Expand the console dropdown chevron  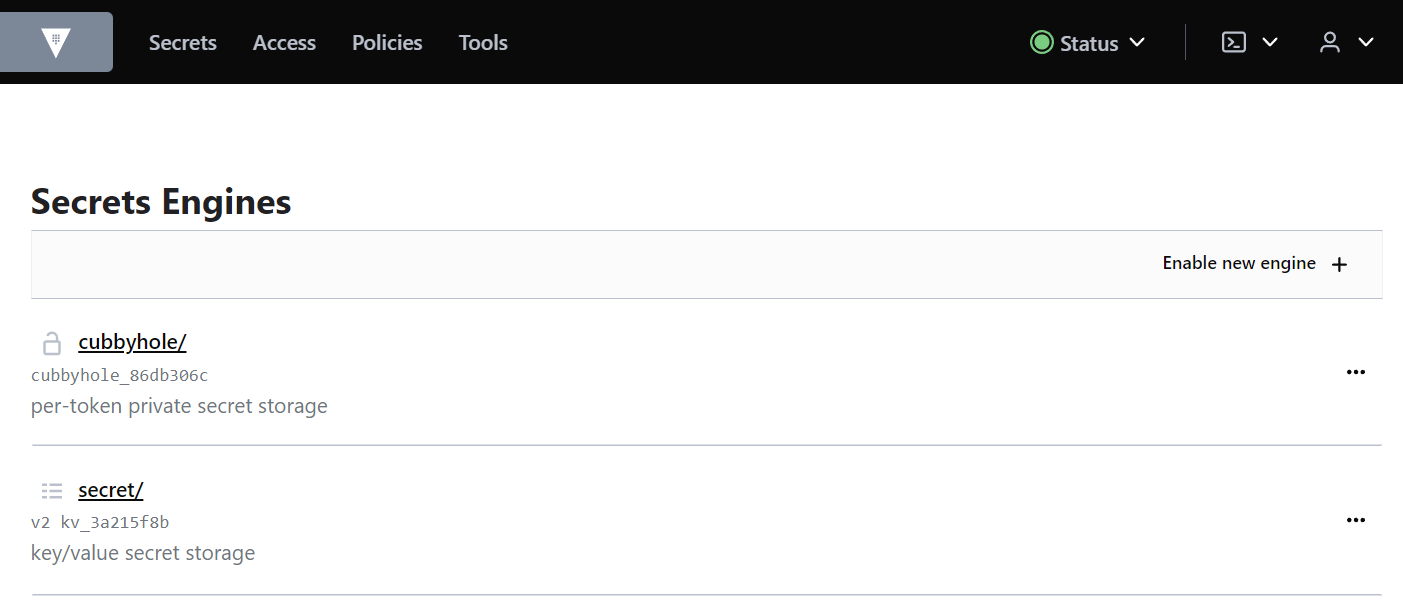[1270, 42]
